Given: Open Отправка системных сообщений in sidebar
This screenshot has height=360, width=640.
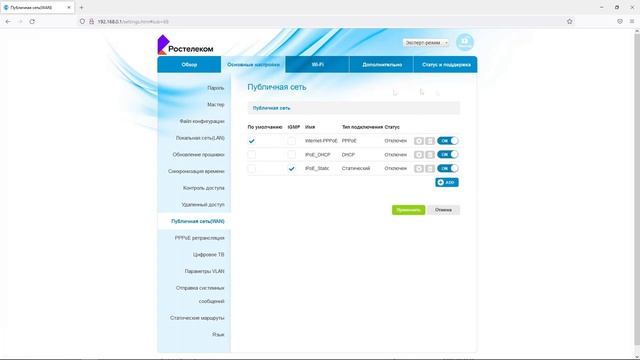Looking at the screenshot, I should click(200, 294).
